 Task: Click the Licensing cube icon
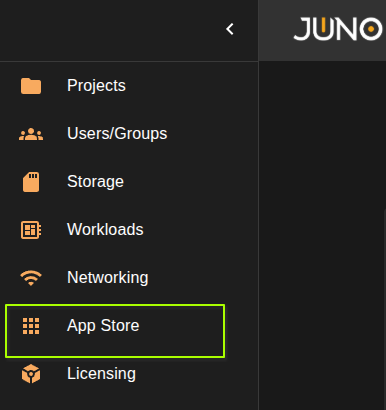pos(31,374)
